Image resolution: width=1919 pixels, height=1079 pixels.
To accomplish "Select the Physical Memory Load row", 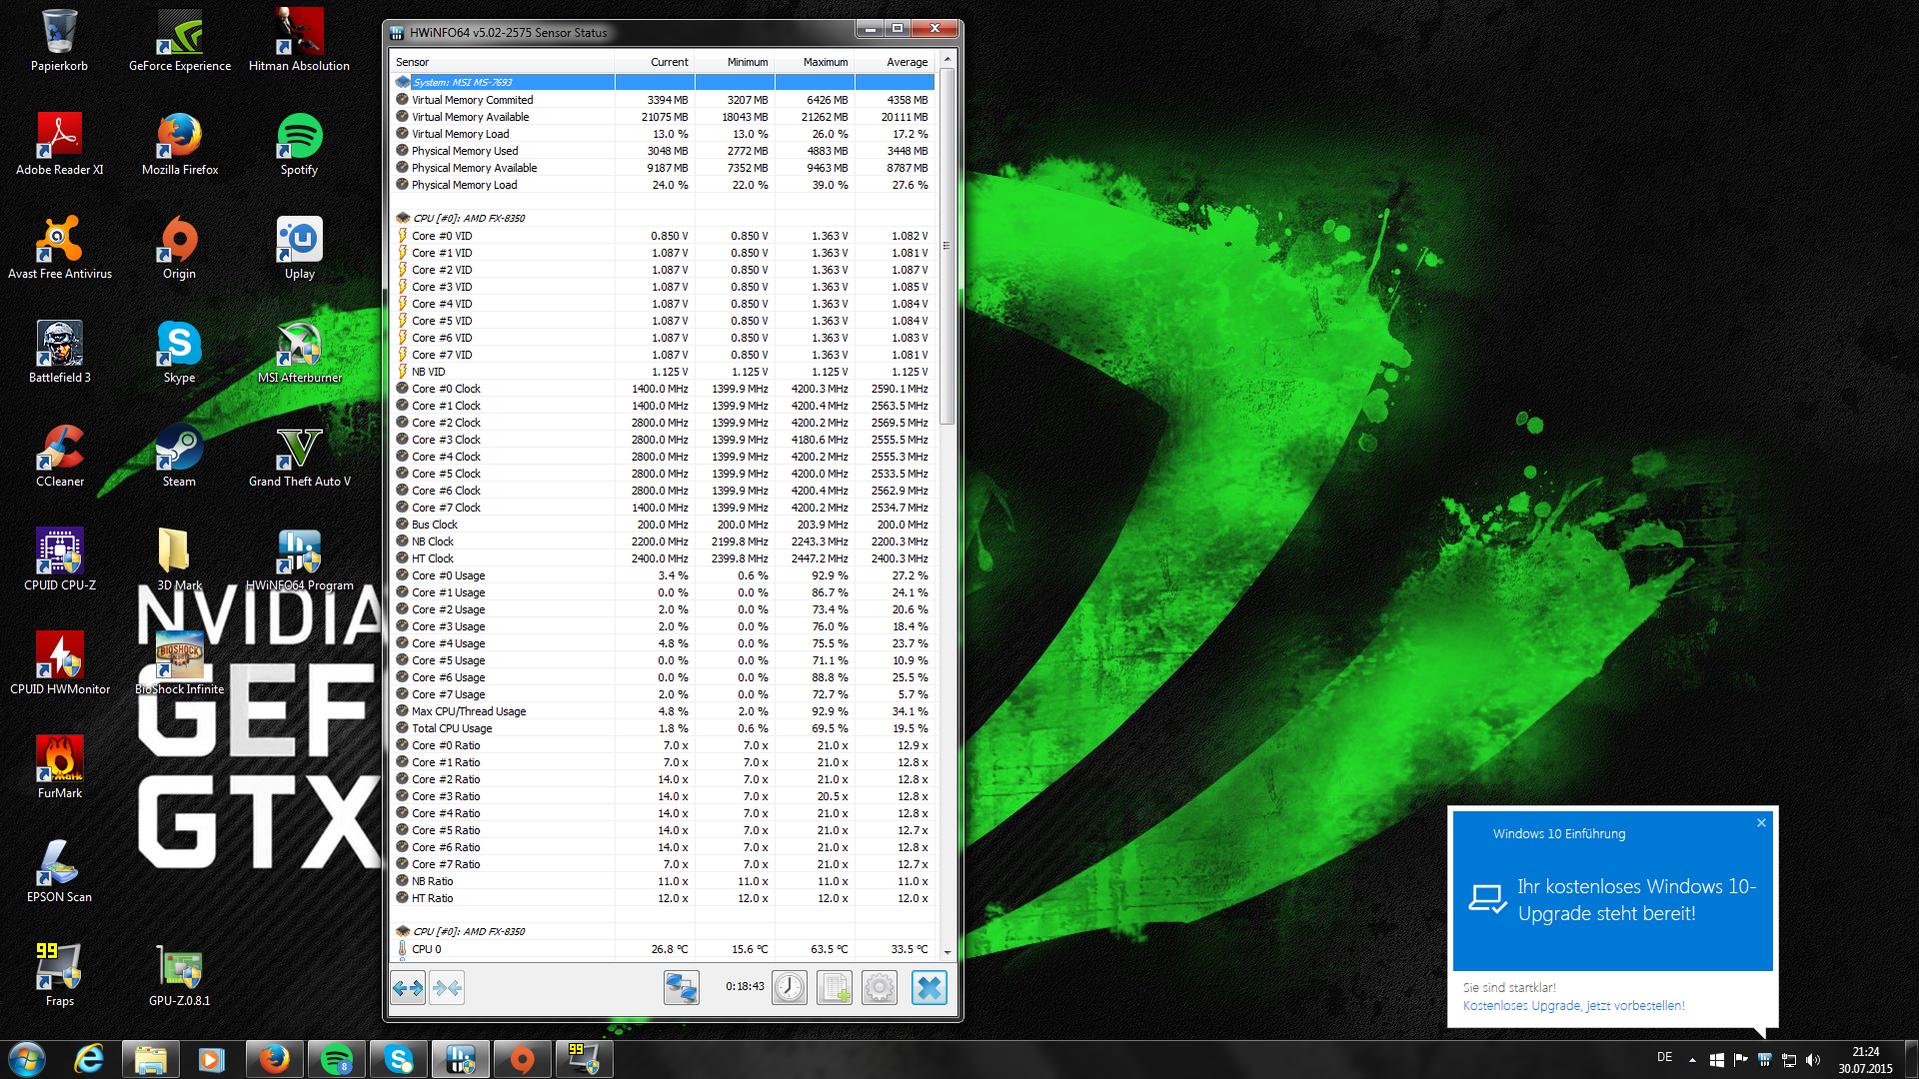I will 663,185.
